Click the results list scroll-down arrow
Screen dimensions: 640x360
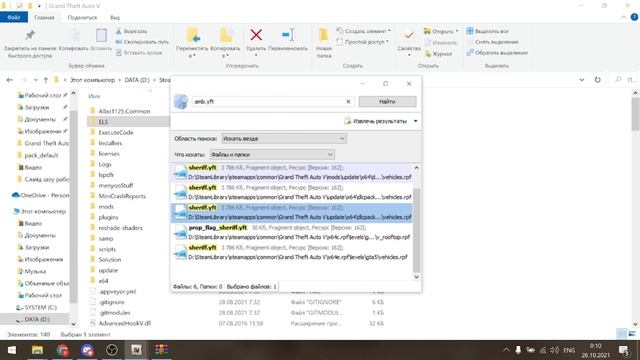416,277
